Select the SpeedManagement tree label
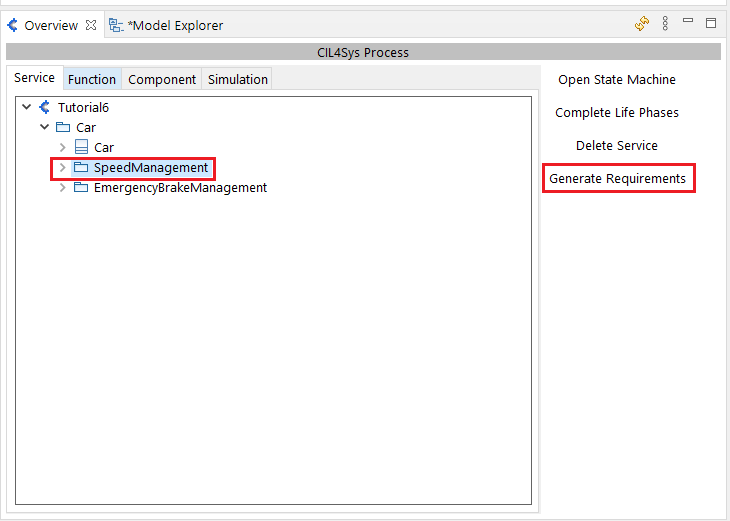The width and height of the screenshot is (730, 521). click(151, 168)
